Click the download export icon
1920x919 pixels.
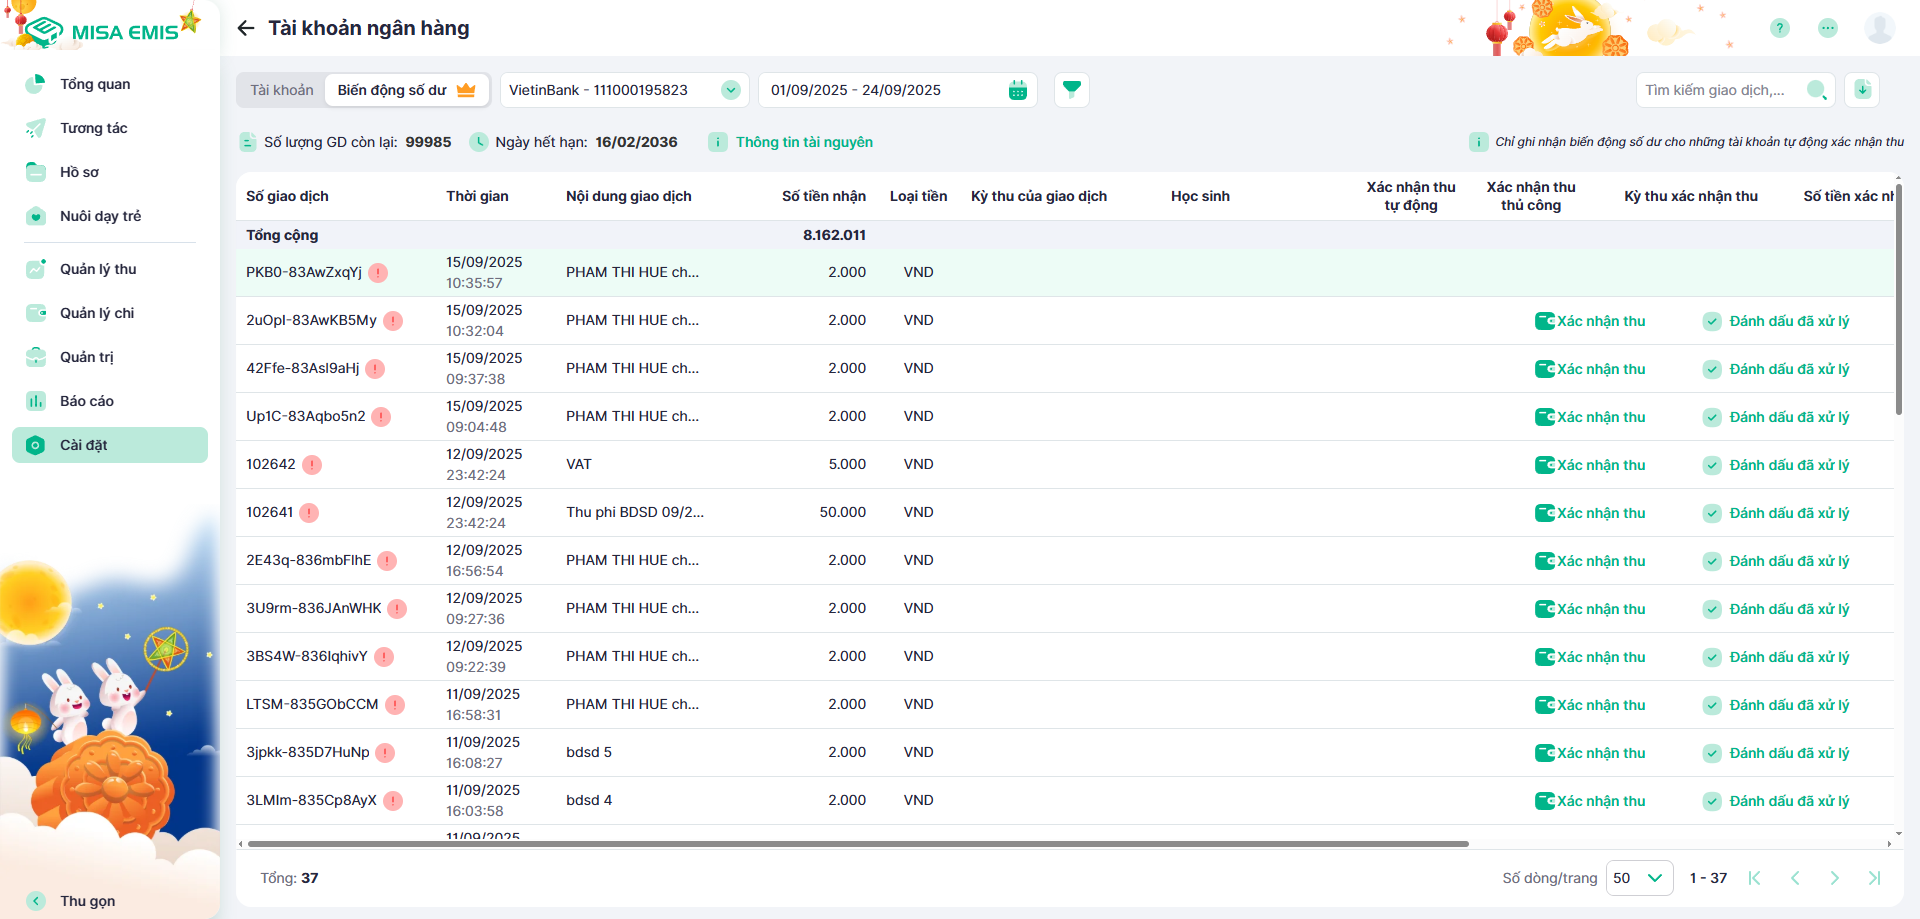pos(1862,90)
